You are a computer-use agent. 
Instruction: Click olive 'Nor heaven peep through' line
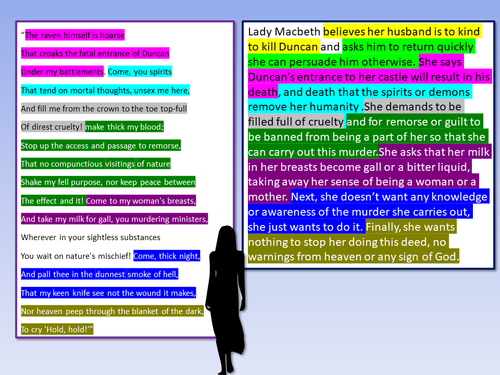pyautogui.click(x=112, y=311)
